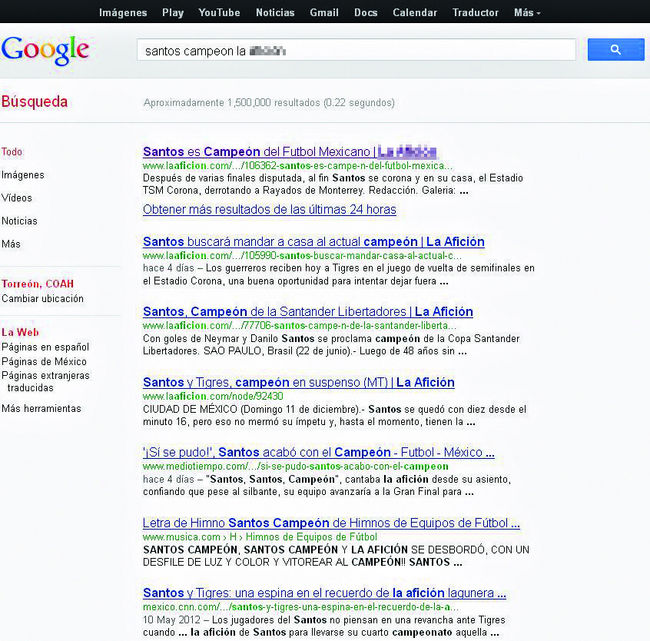Expand Más herramientas in sidebar
Image resolution: width=650 pixels, height=641 pixels.
[x=41, y=408]
